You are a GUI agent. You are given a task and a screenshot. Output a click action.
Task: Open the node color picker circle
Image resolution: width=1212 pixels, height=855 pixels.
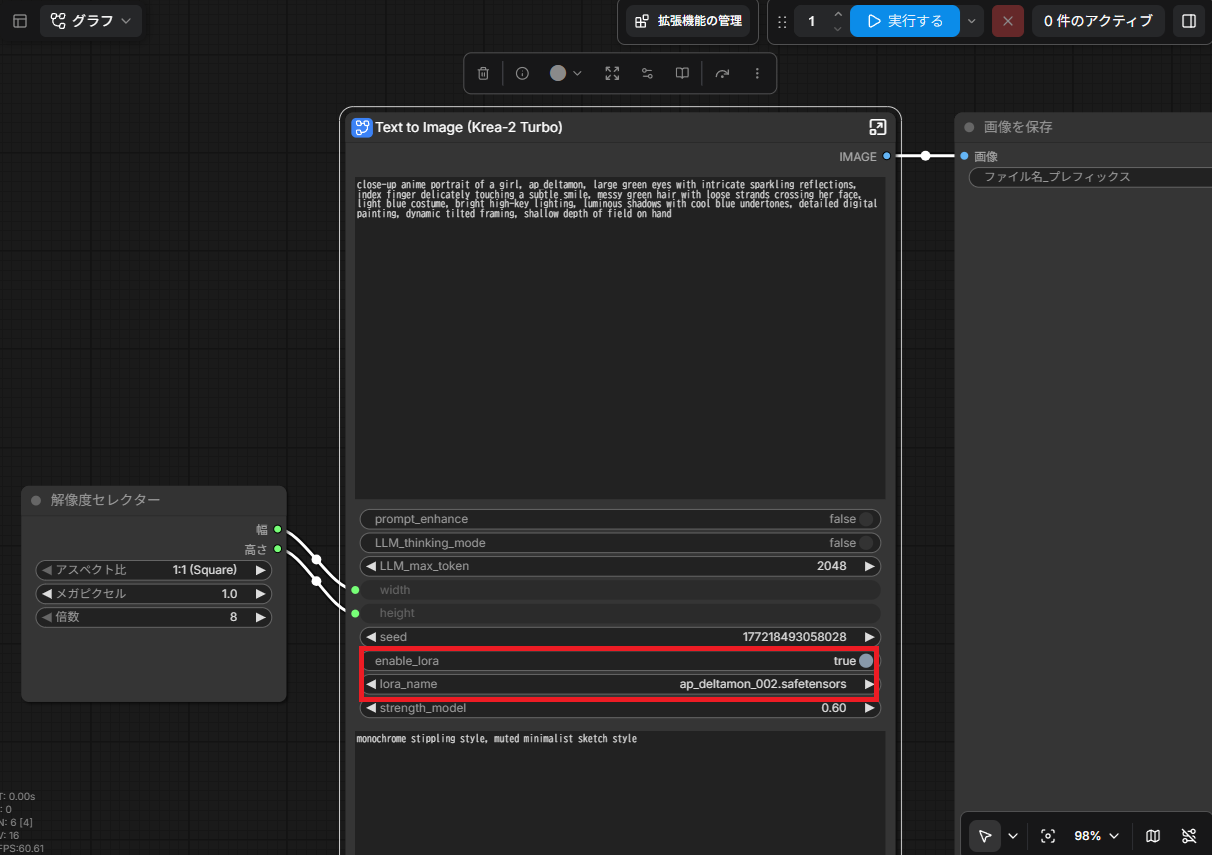(565, 73)
